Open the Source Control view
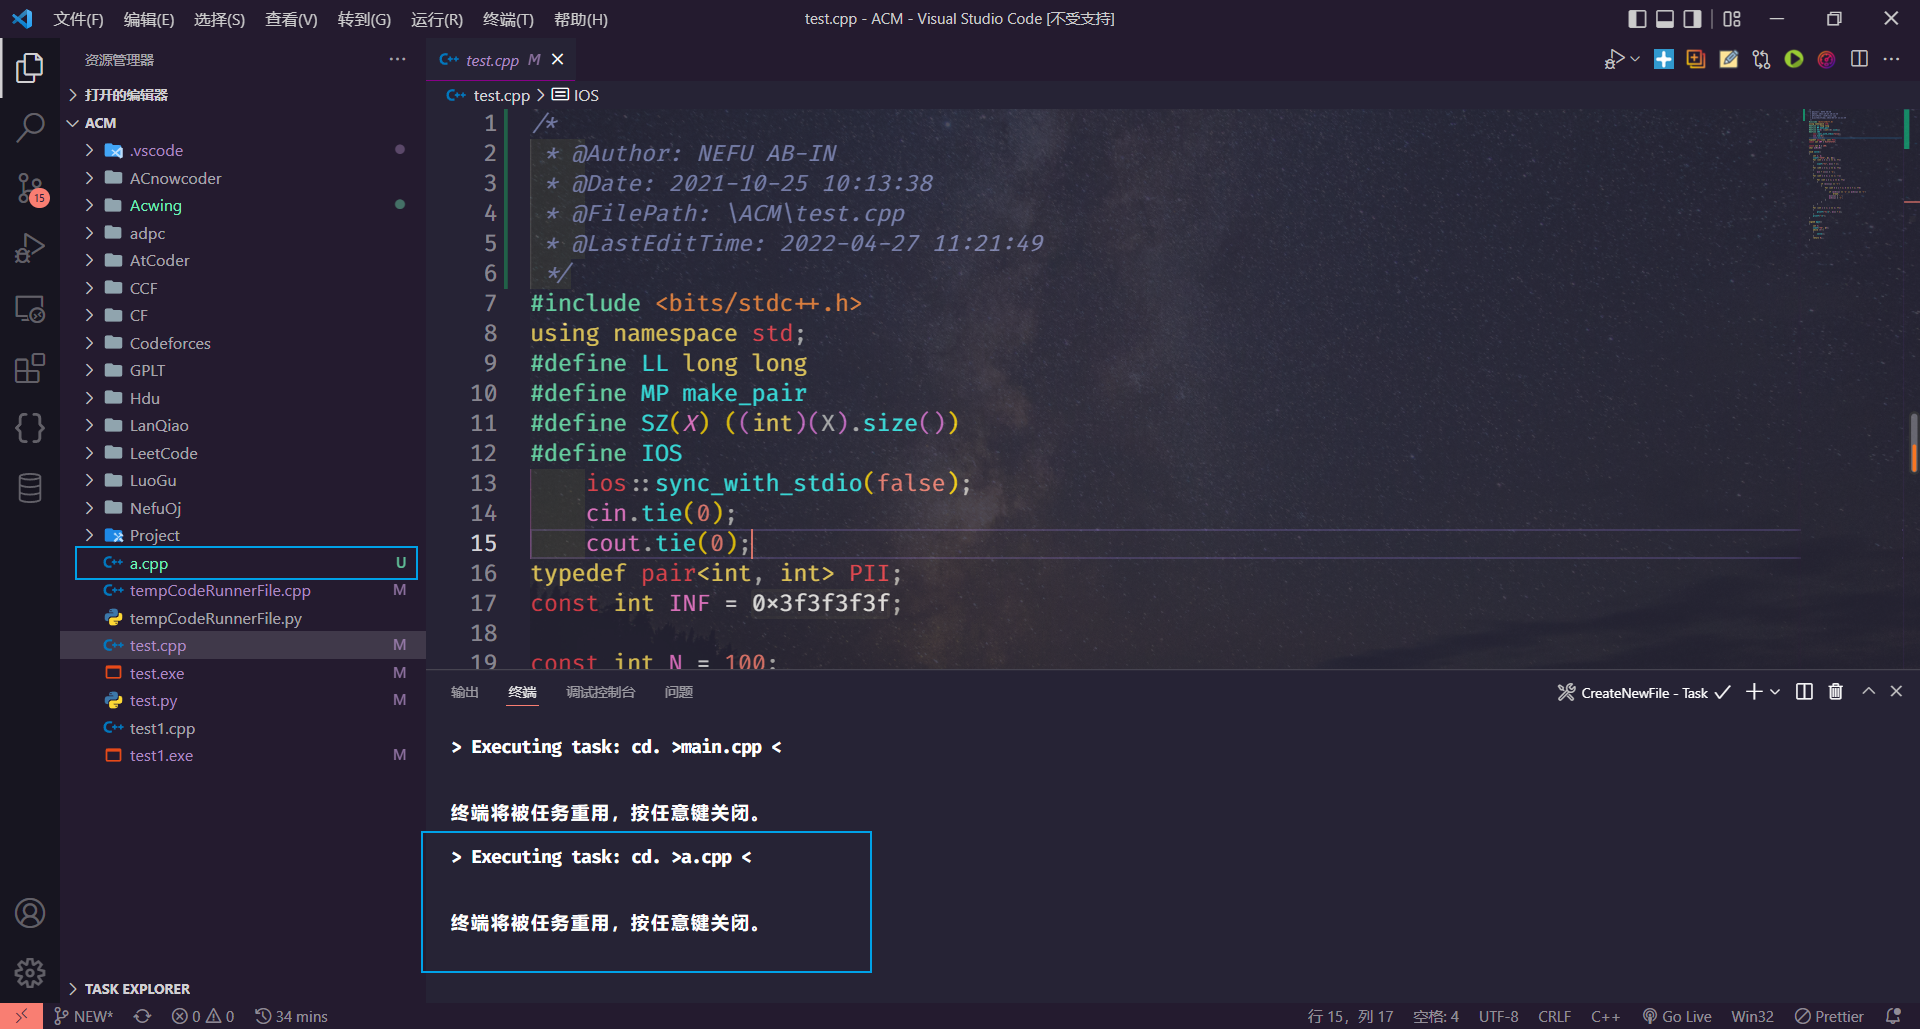The image size is (1920, 1029). pos(29,188)
